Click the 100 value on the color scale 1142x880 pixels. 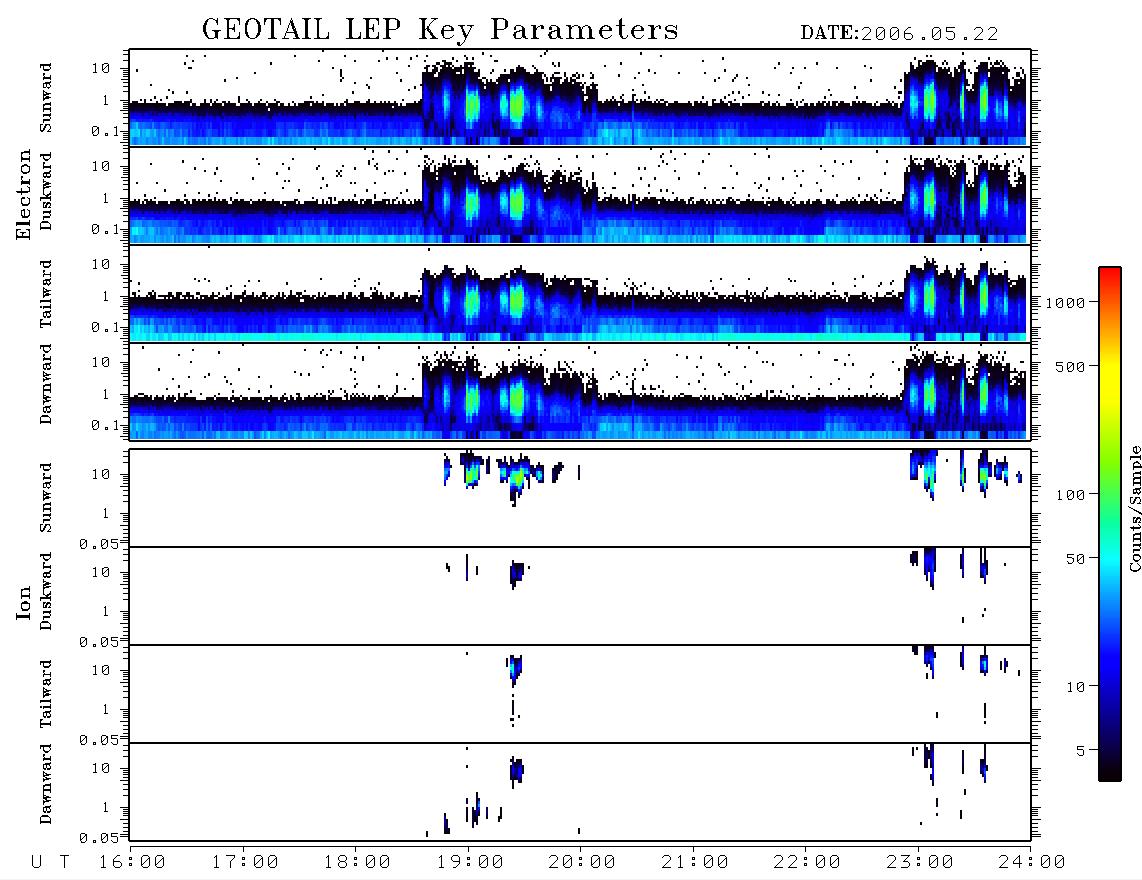(1071, 495)
